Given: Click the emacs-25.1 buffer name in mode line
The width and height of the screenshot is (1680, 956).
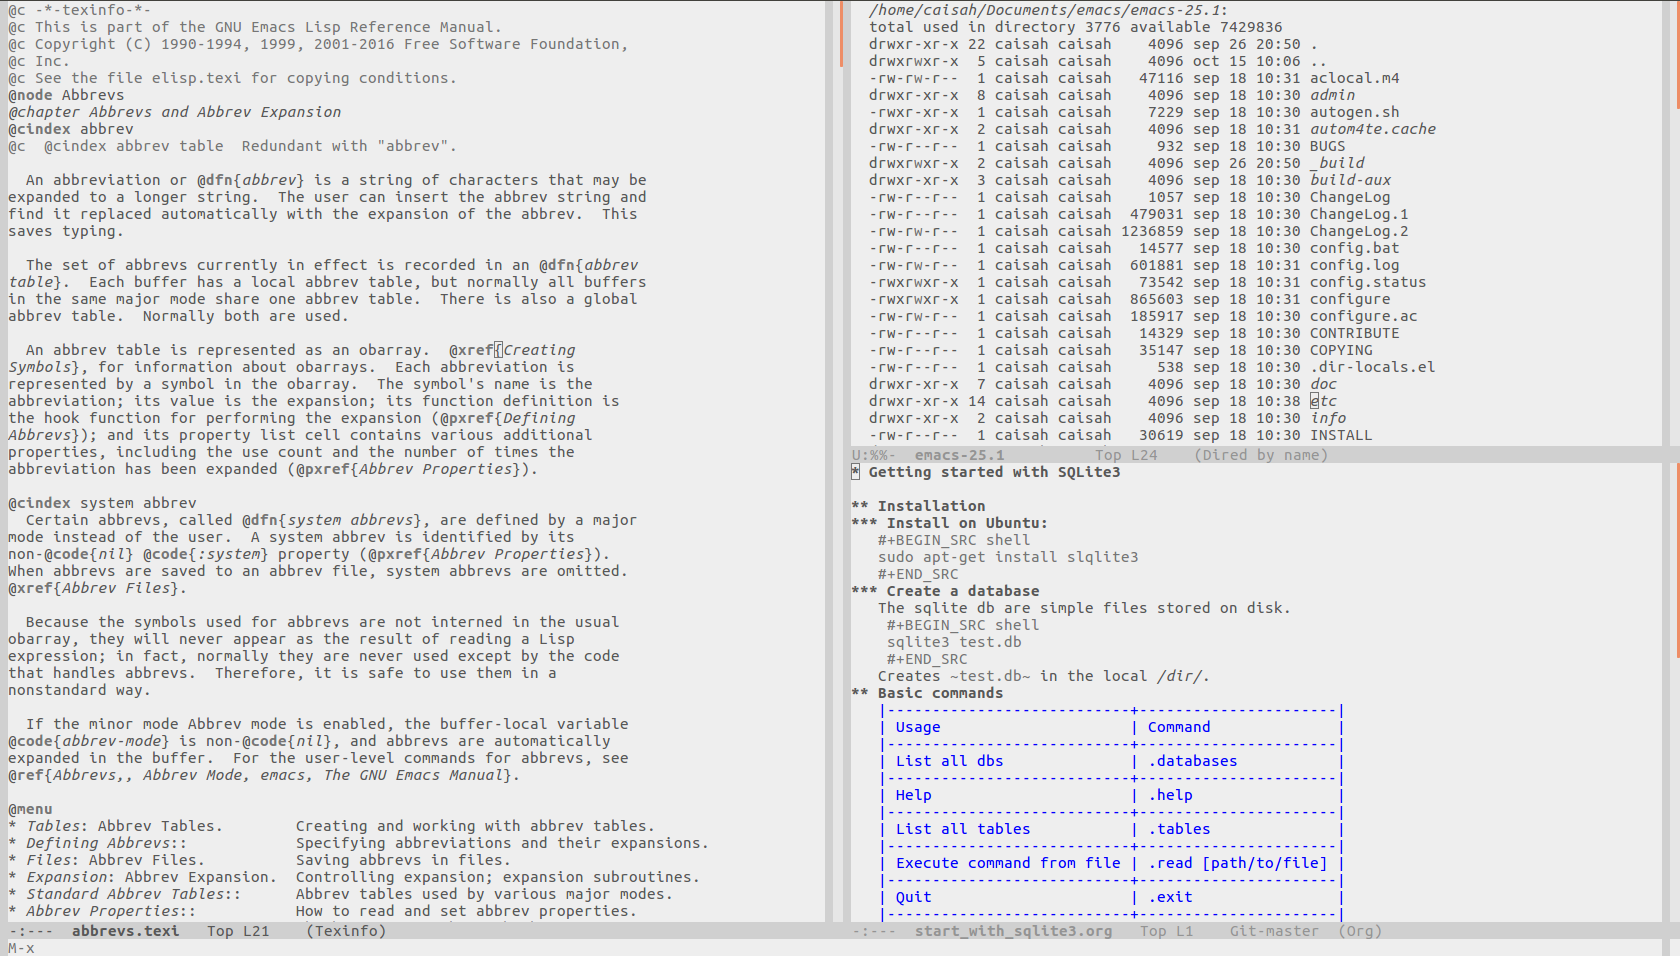Looking at the screenshot, I should tap(959, 455).
